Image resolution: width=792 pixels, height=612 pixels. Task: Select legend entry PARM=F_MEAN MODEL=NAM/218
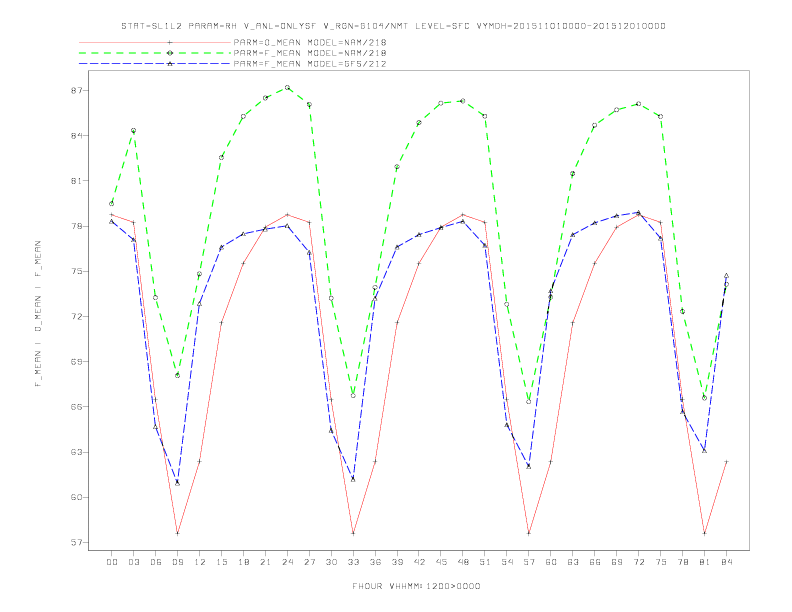(310, 53)
